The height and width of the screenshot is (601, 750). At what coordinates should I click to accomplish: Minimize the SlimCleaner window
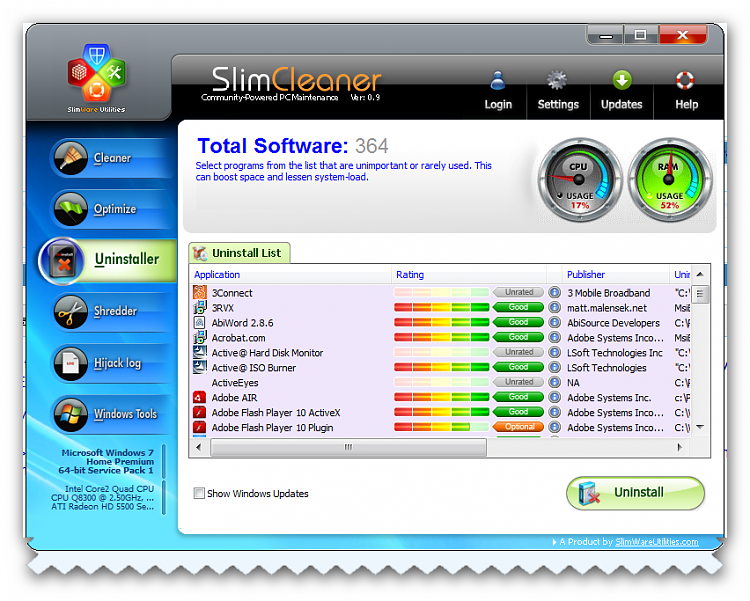tap(606, 35)
